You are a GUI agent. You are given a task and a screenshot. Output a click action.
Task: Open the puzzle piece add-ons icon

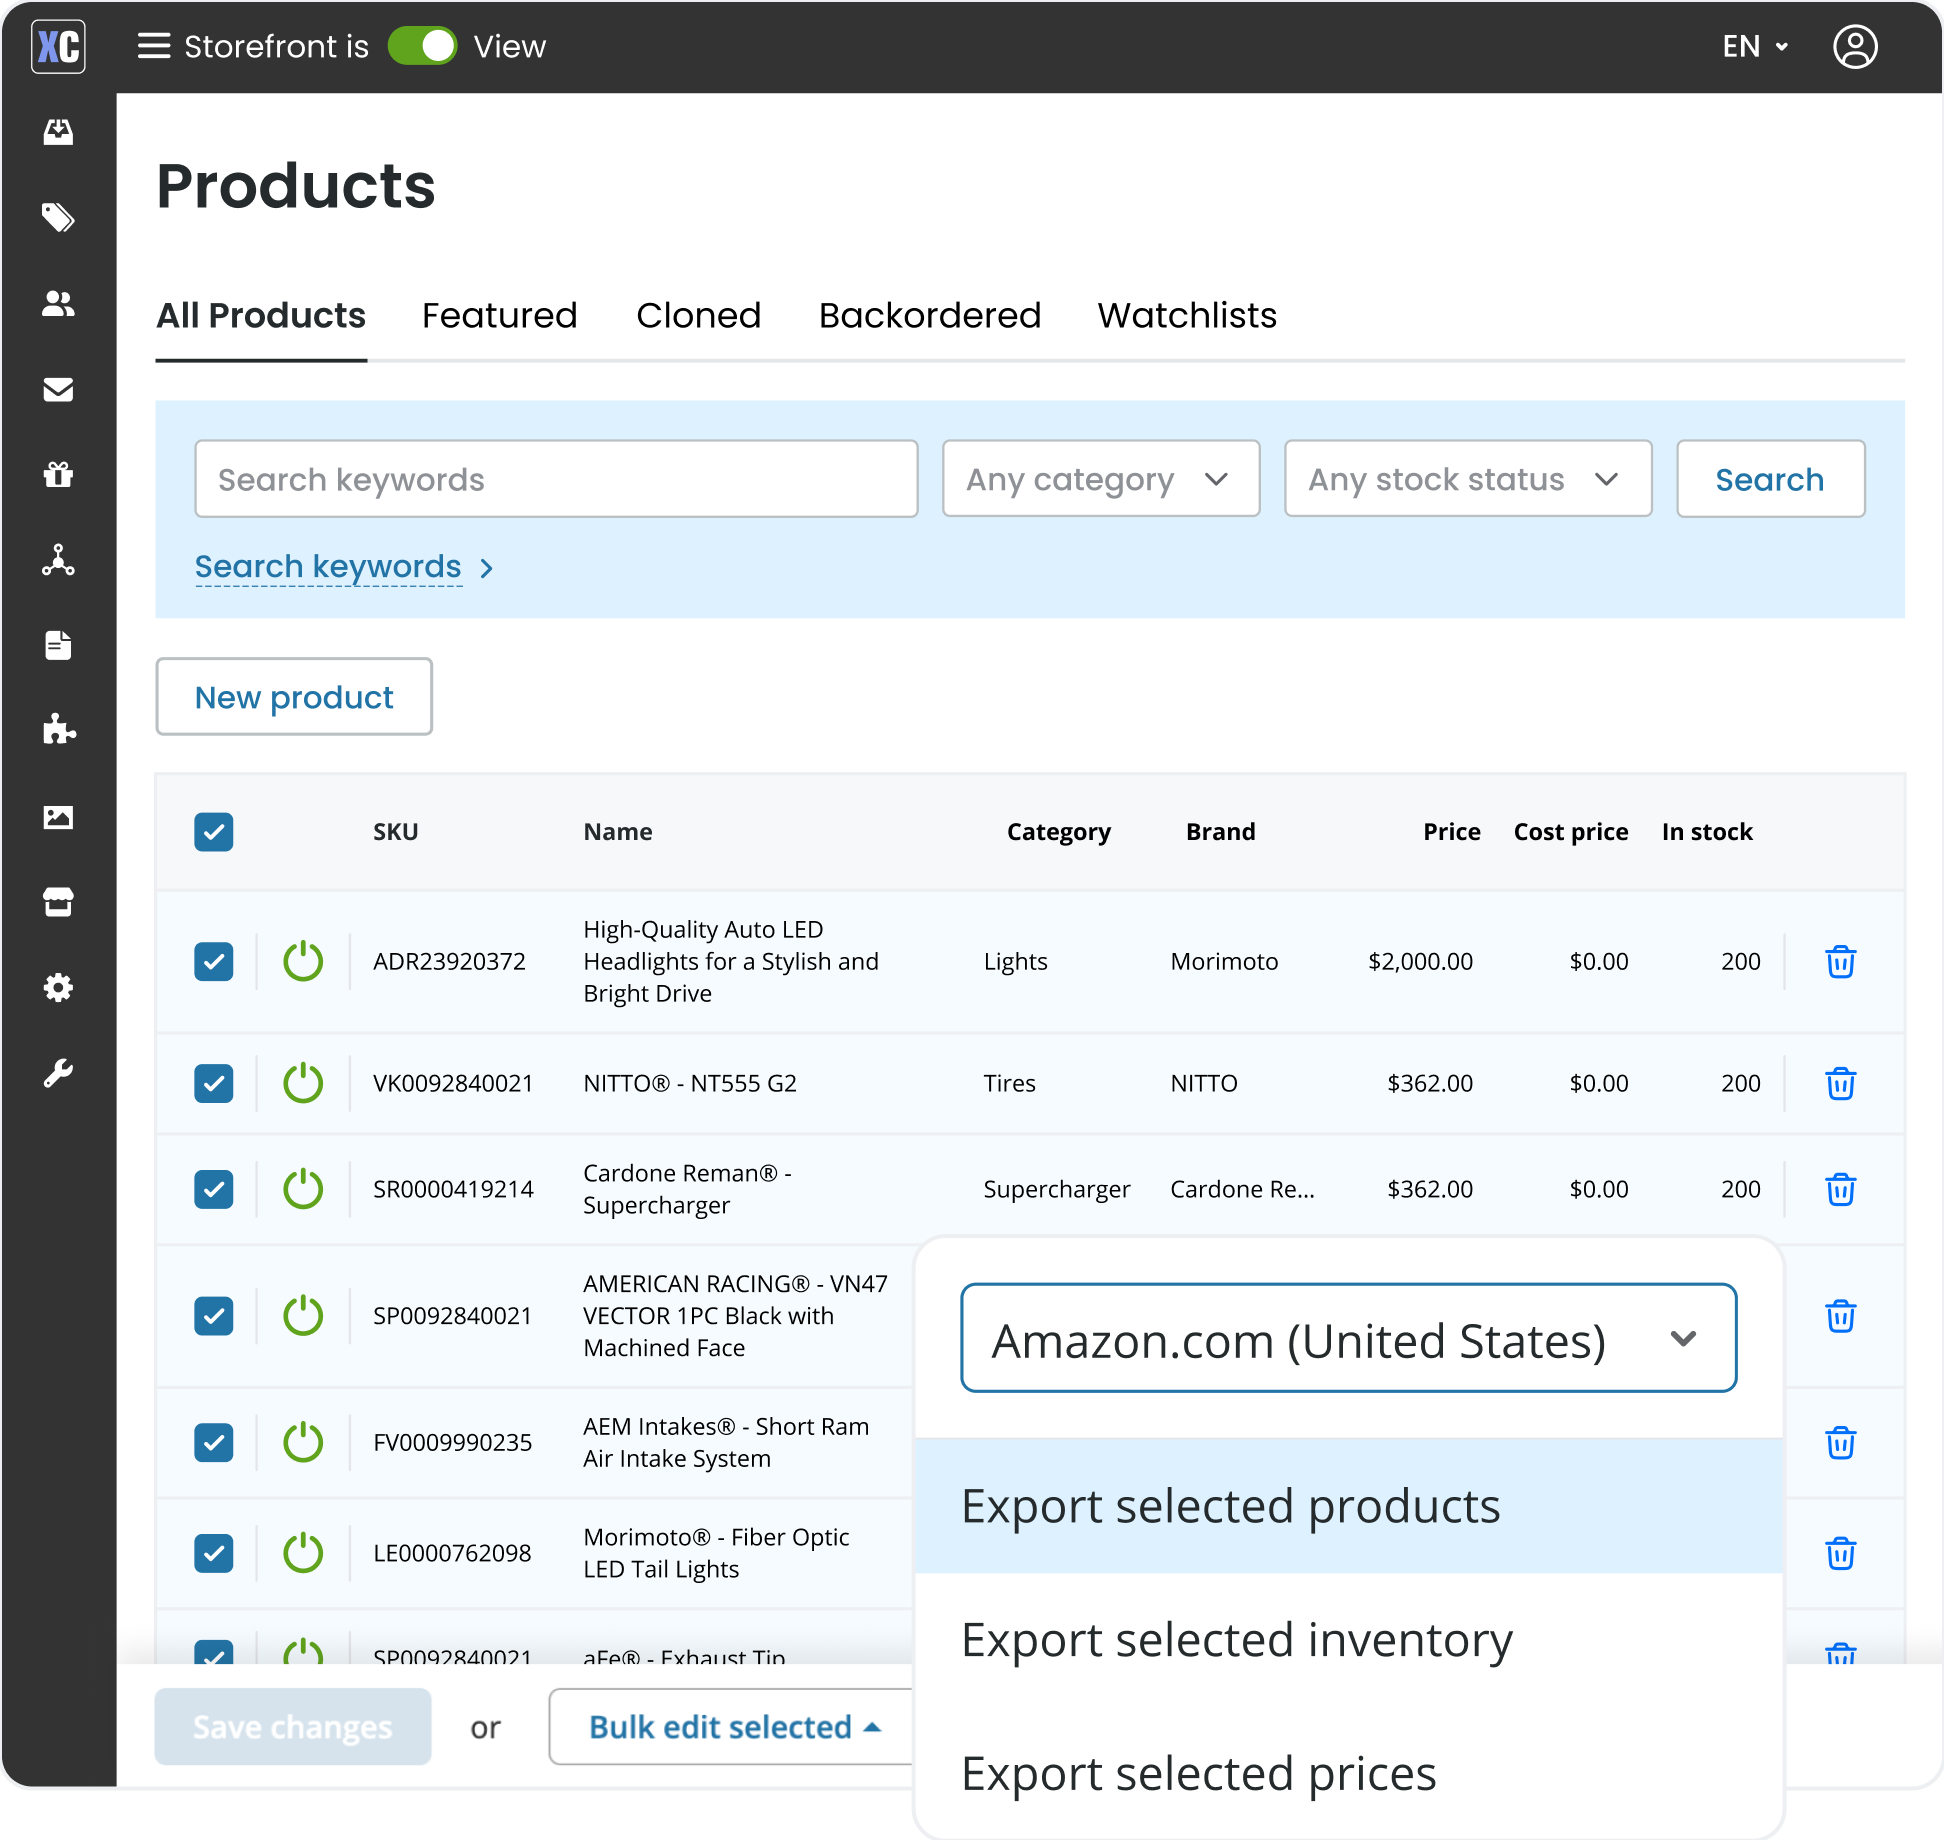[x=58, y=730]
